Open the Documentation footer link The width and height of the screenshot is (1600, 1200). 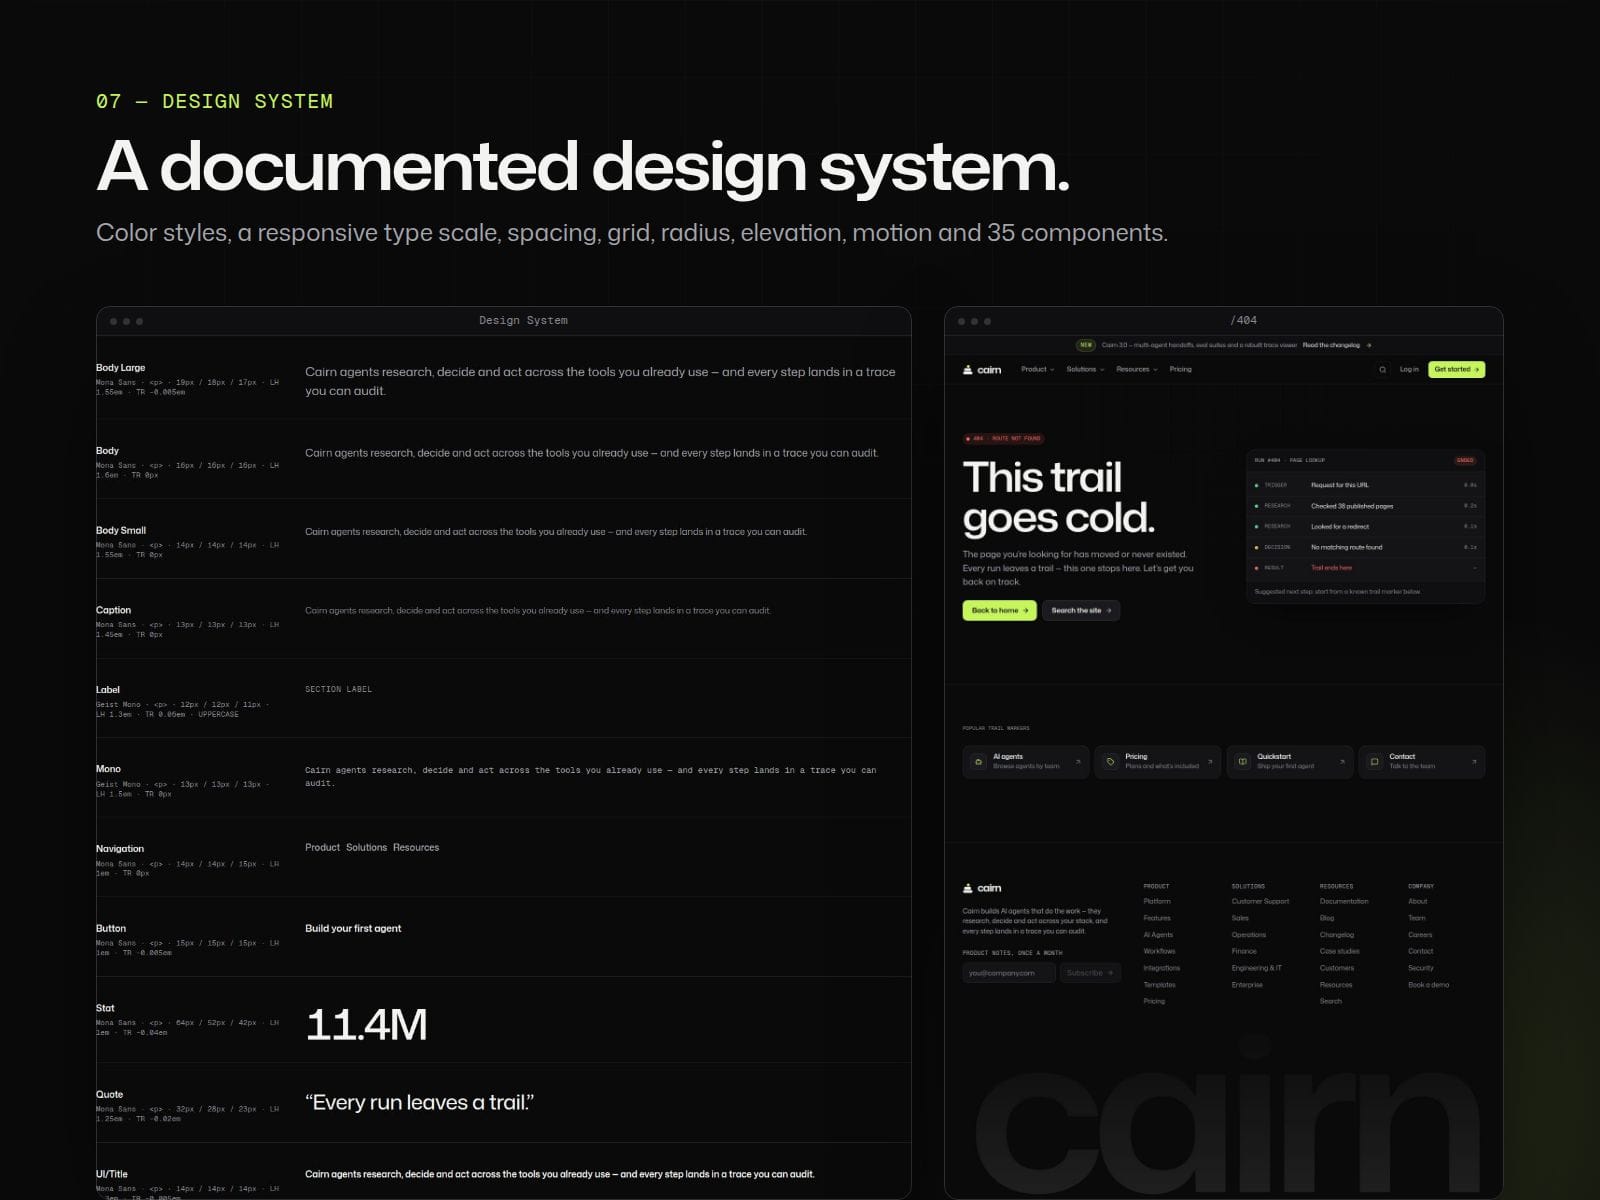tap(1343, 902)
